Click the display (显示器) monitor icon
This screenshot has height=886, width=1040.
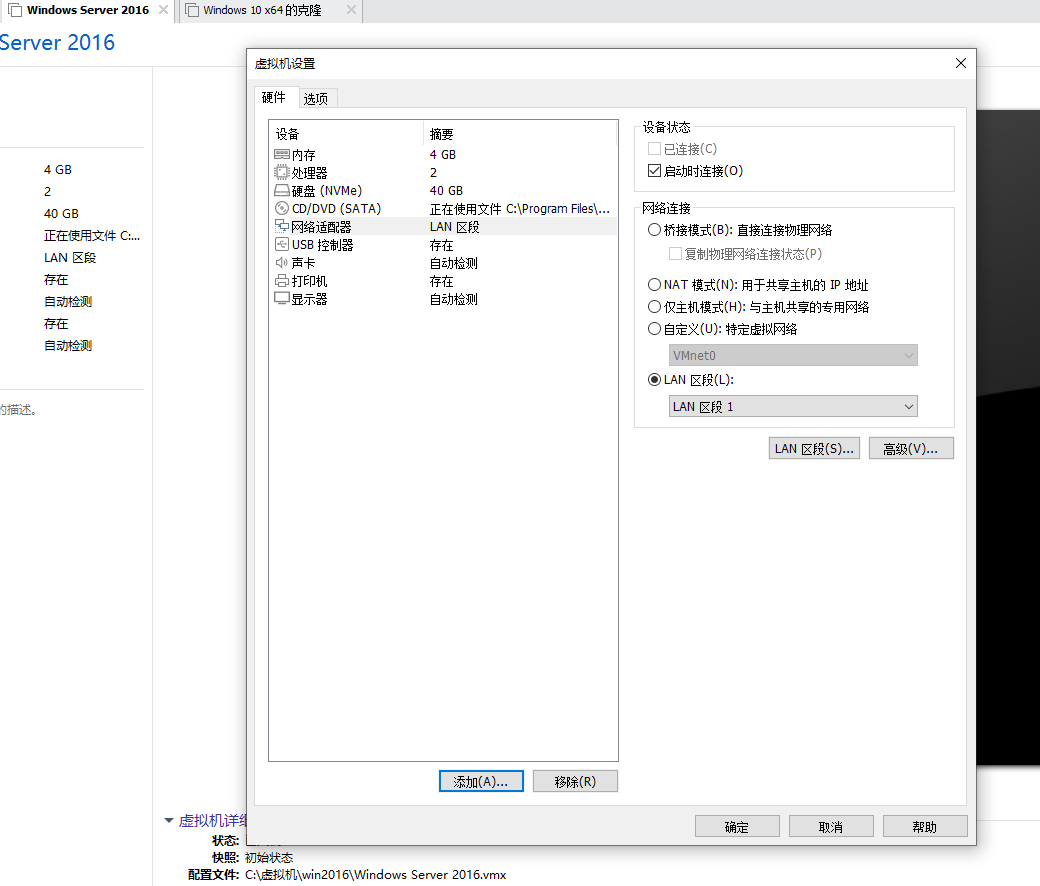[x=281, y=298]
